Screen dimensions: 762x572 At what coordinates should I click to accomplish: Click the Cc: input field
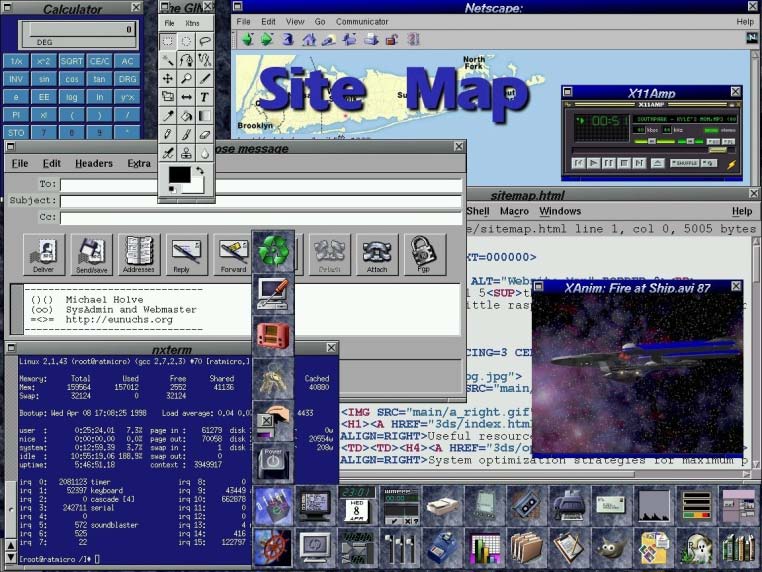(261, 218)
